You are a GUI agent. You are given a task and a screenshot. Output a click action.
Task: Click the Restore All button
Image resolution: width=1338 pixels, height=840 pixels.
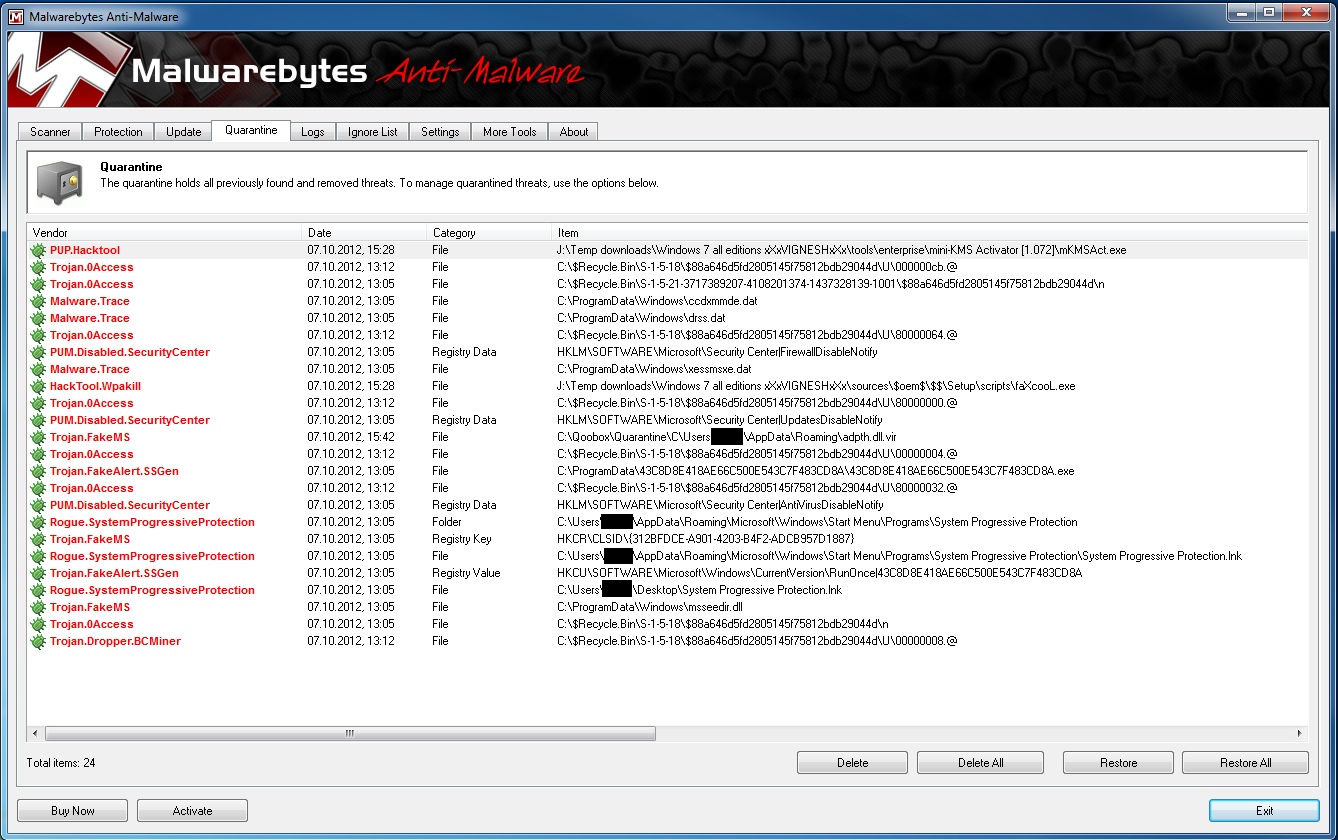click(1245, 763)
